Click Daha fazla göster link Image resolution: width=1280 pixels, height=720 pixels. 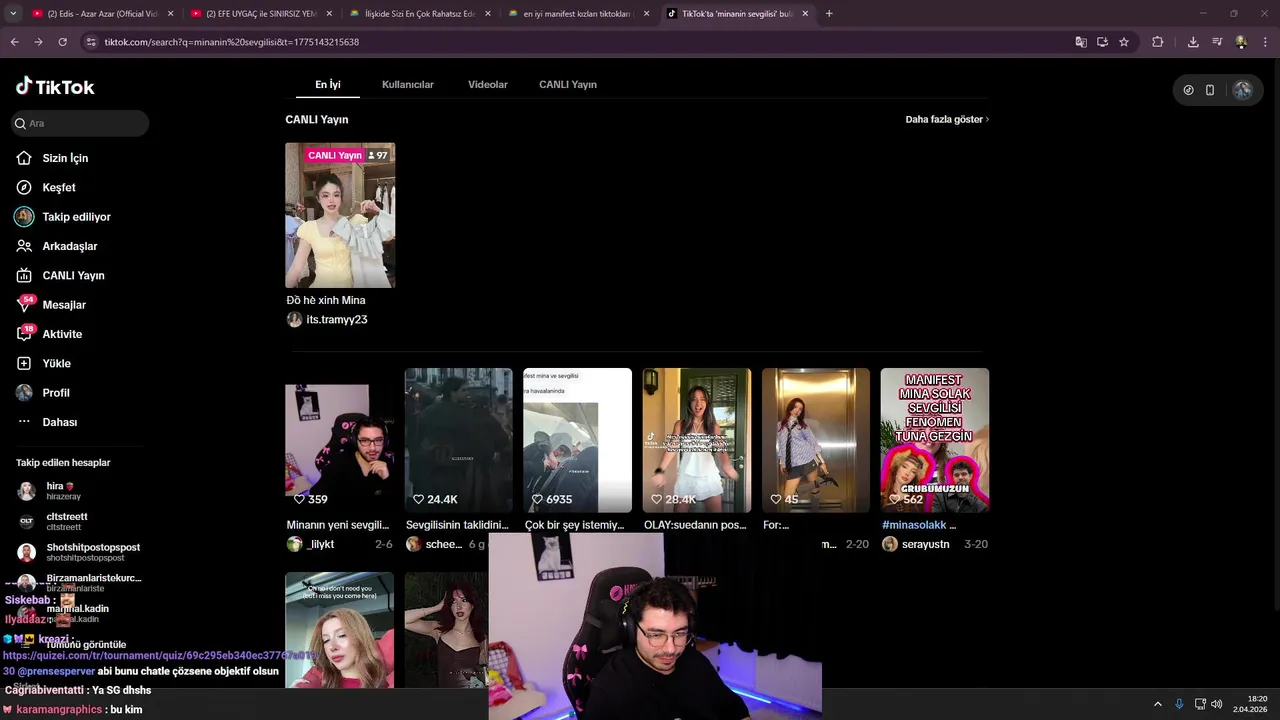pyautogui.click(x=947, y=119)
